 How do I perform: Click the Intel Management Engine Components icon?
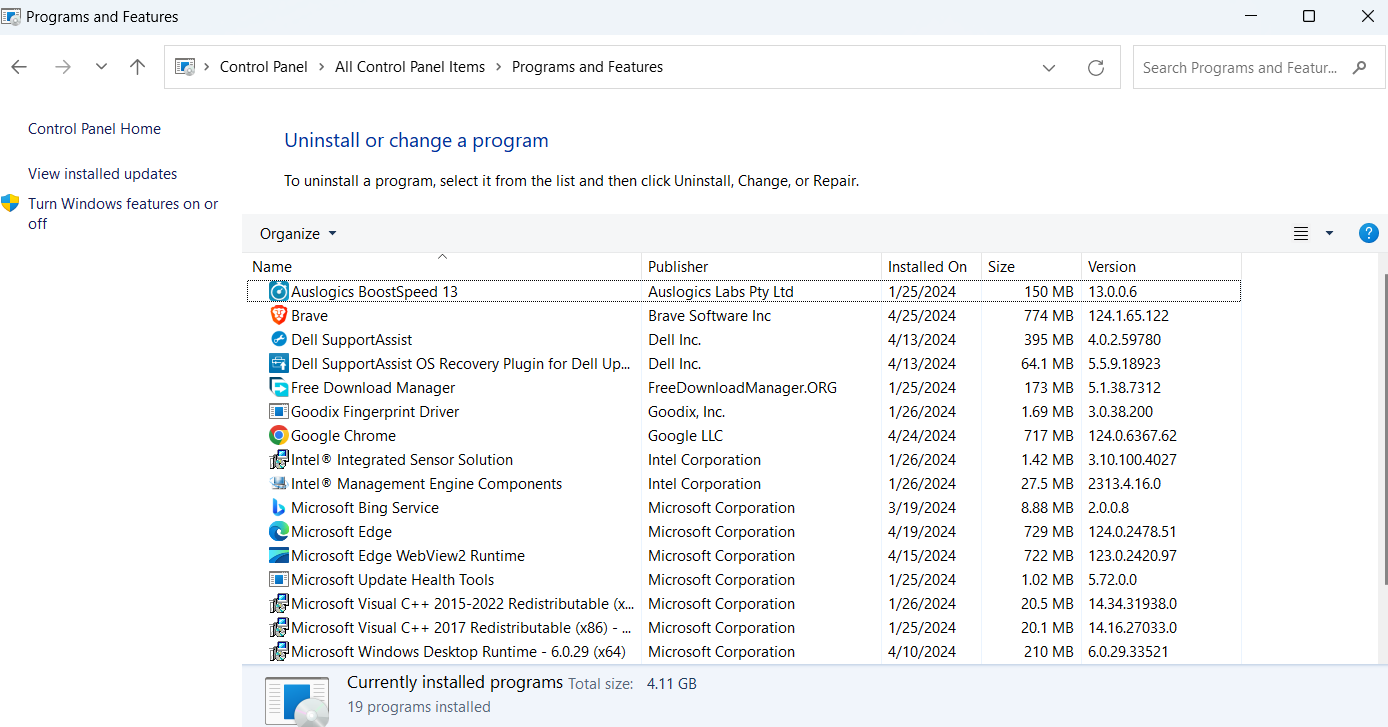[279, 483]
